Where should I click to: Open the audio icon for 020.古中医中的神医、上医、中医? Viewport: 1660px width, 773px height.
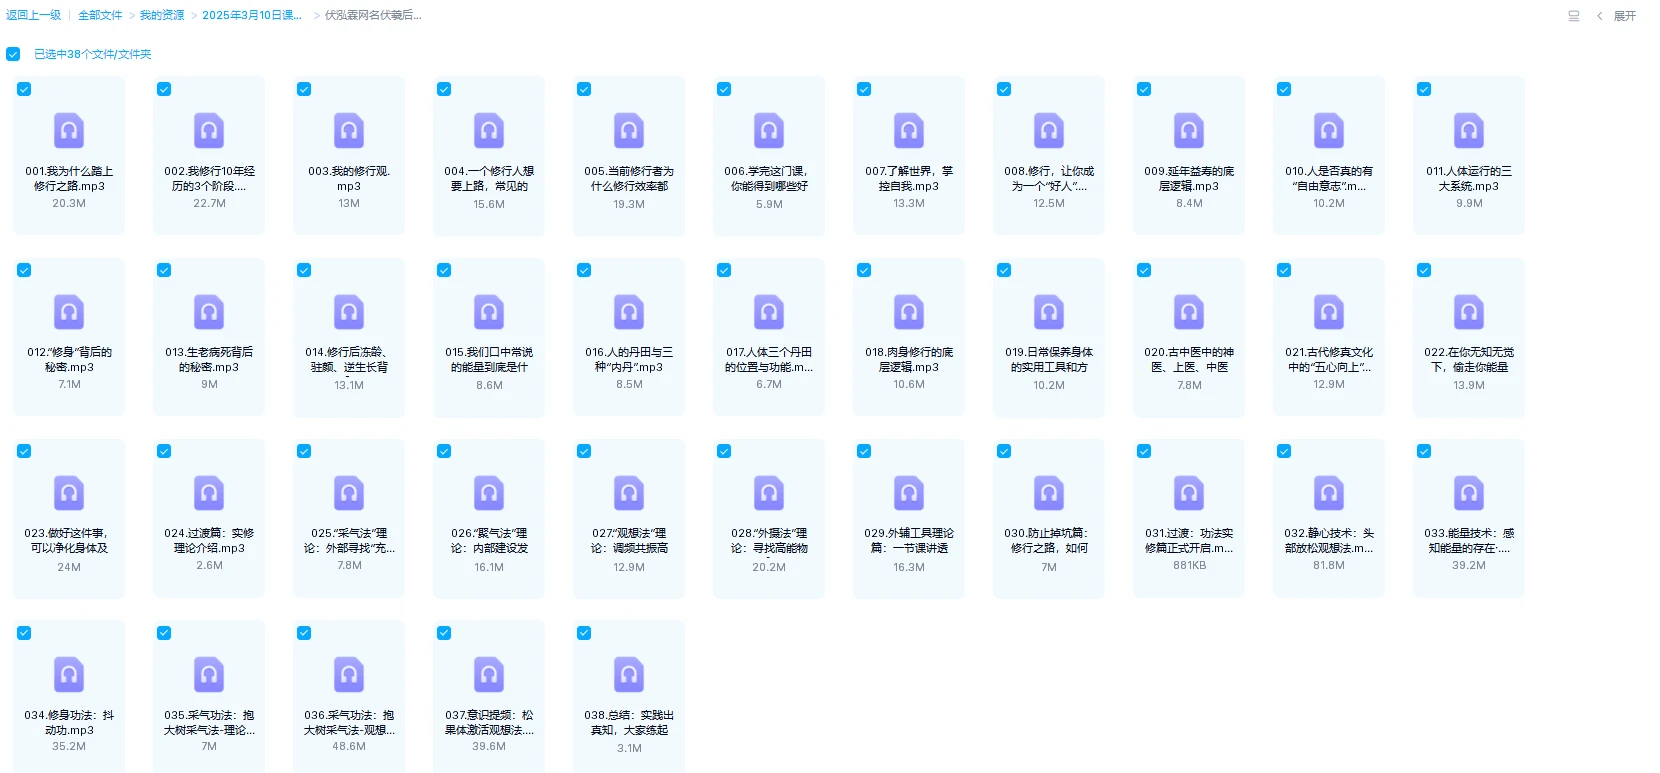tap(1189, 312)
